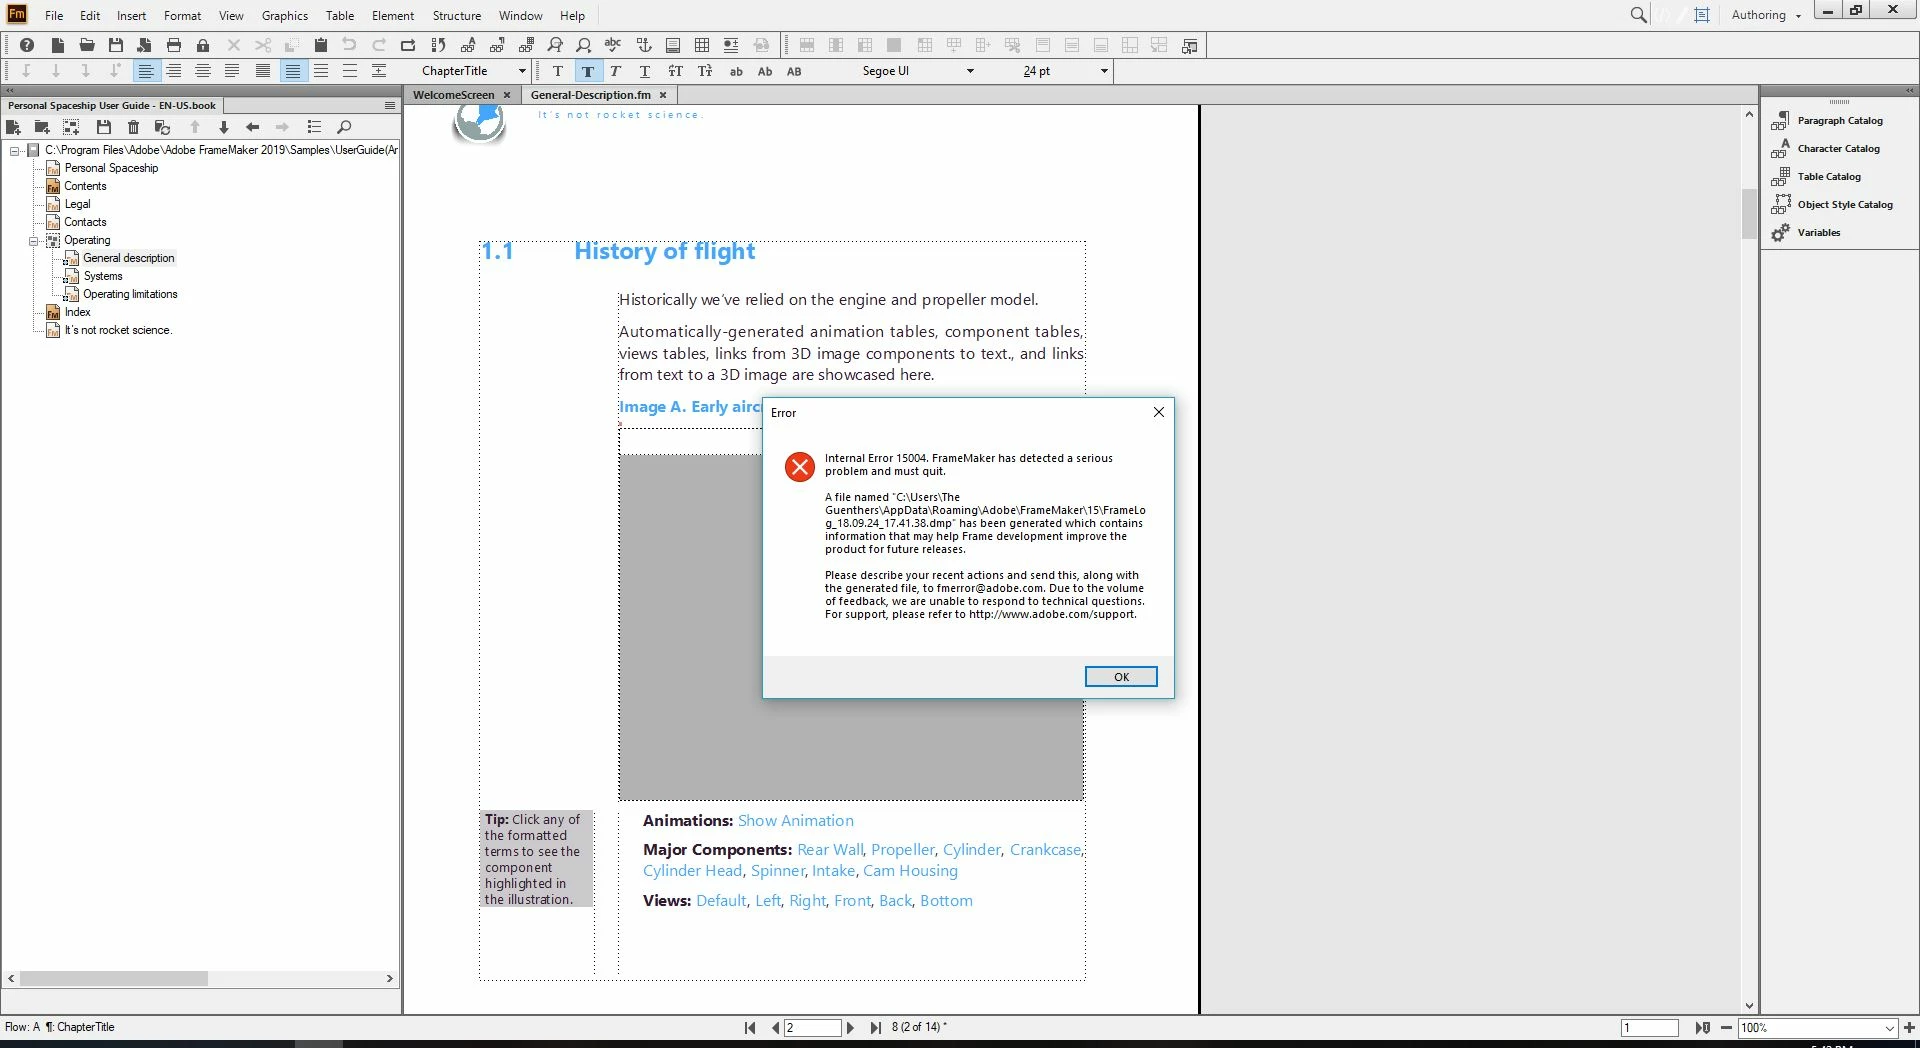Open the Authoring workspace dropdown
Screen dimensions: 1920x1048
[x=1766, y=15]
